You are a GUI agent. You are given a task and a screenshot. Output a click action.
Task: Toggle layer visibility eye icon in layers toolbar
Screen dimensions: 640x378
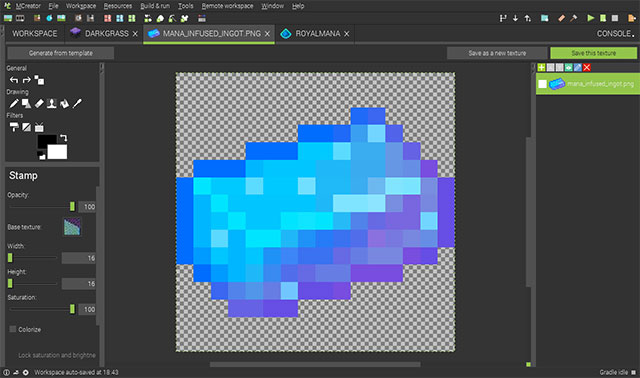point(569,67)
